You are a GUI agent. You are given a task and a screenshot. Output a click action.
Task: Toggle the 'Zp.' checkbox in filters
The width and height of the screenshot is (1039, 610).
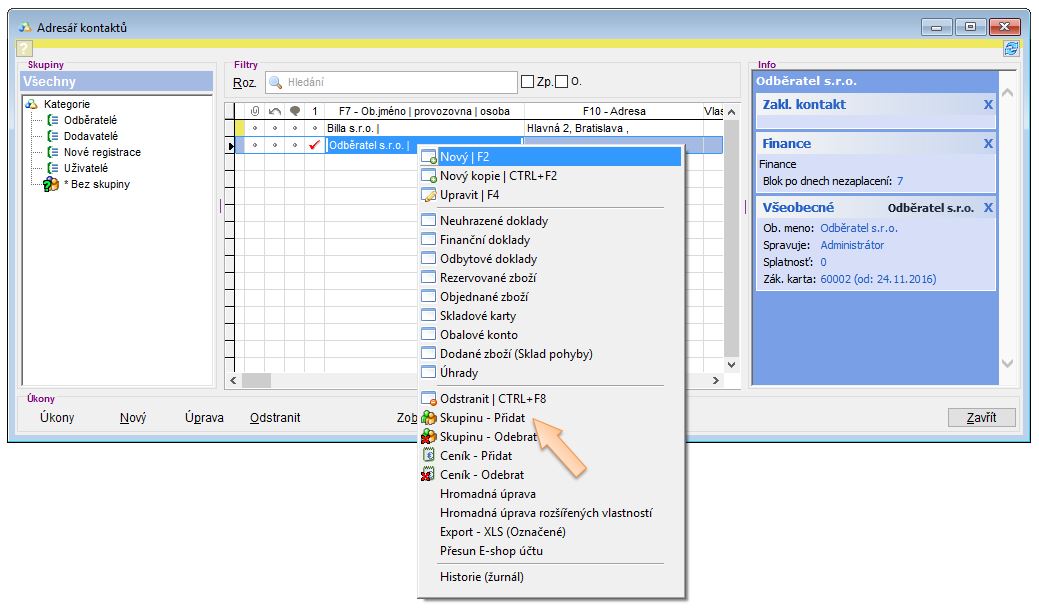(528, 82)
